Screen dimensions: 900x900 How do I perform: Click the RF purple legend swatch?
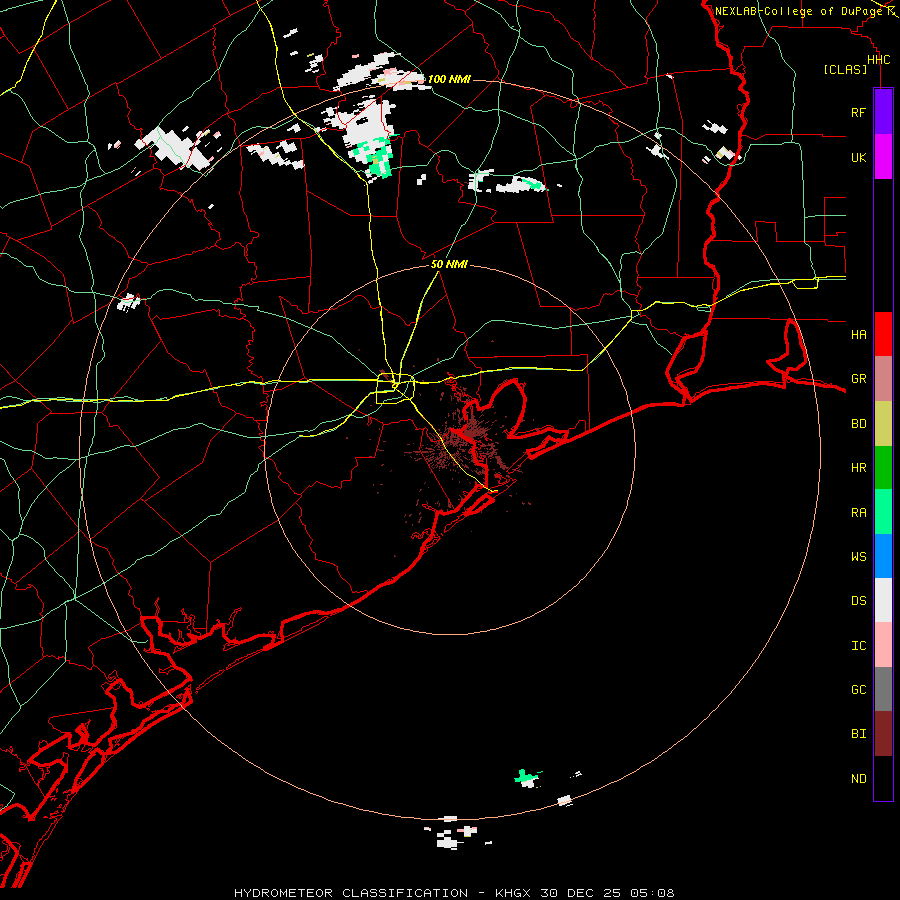[883, 112]
